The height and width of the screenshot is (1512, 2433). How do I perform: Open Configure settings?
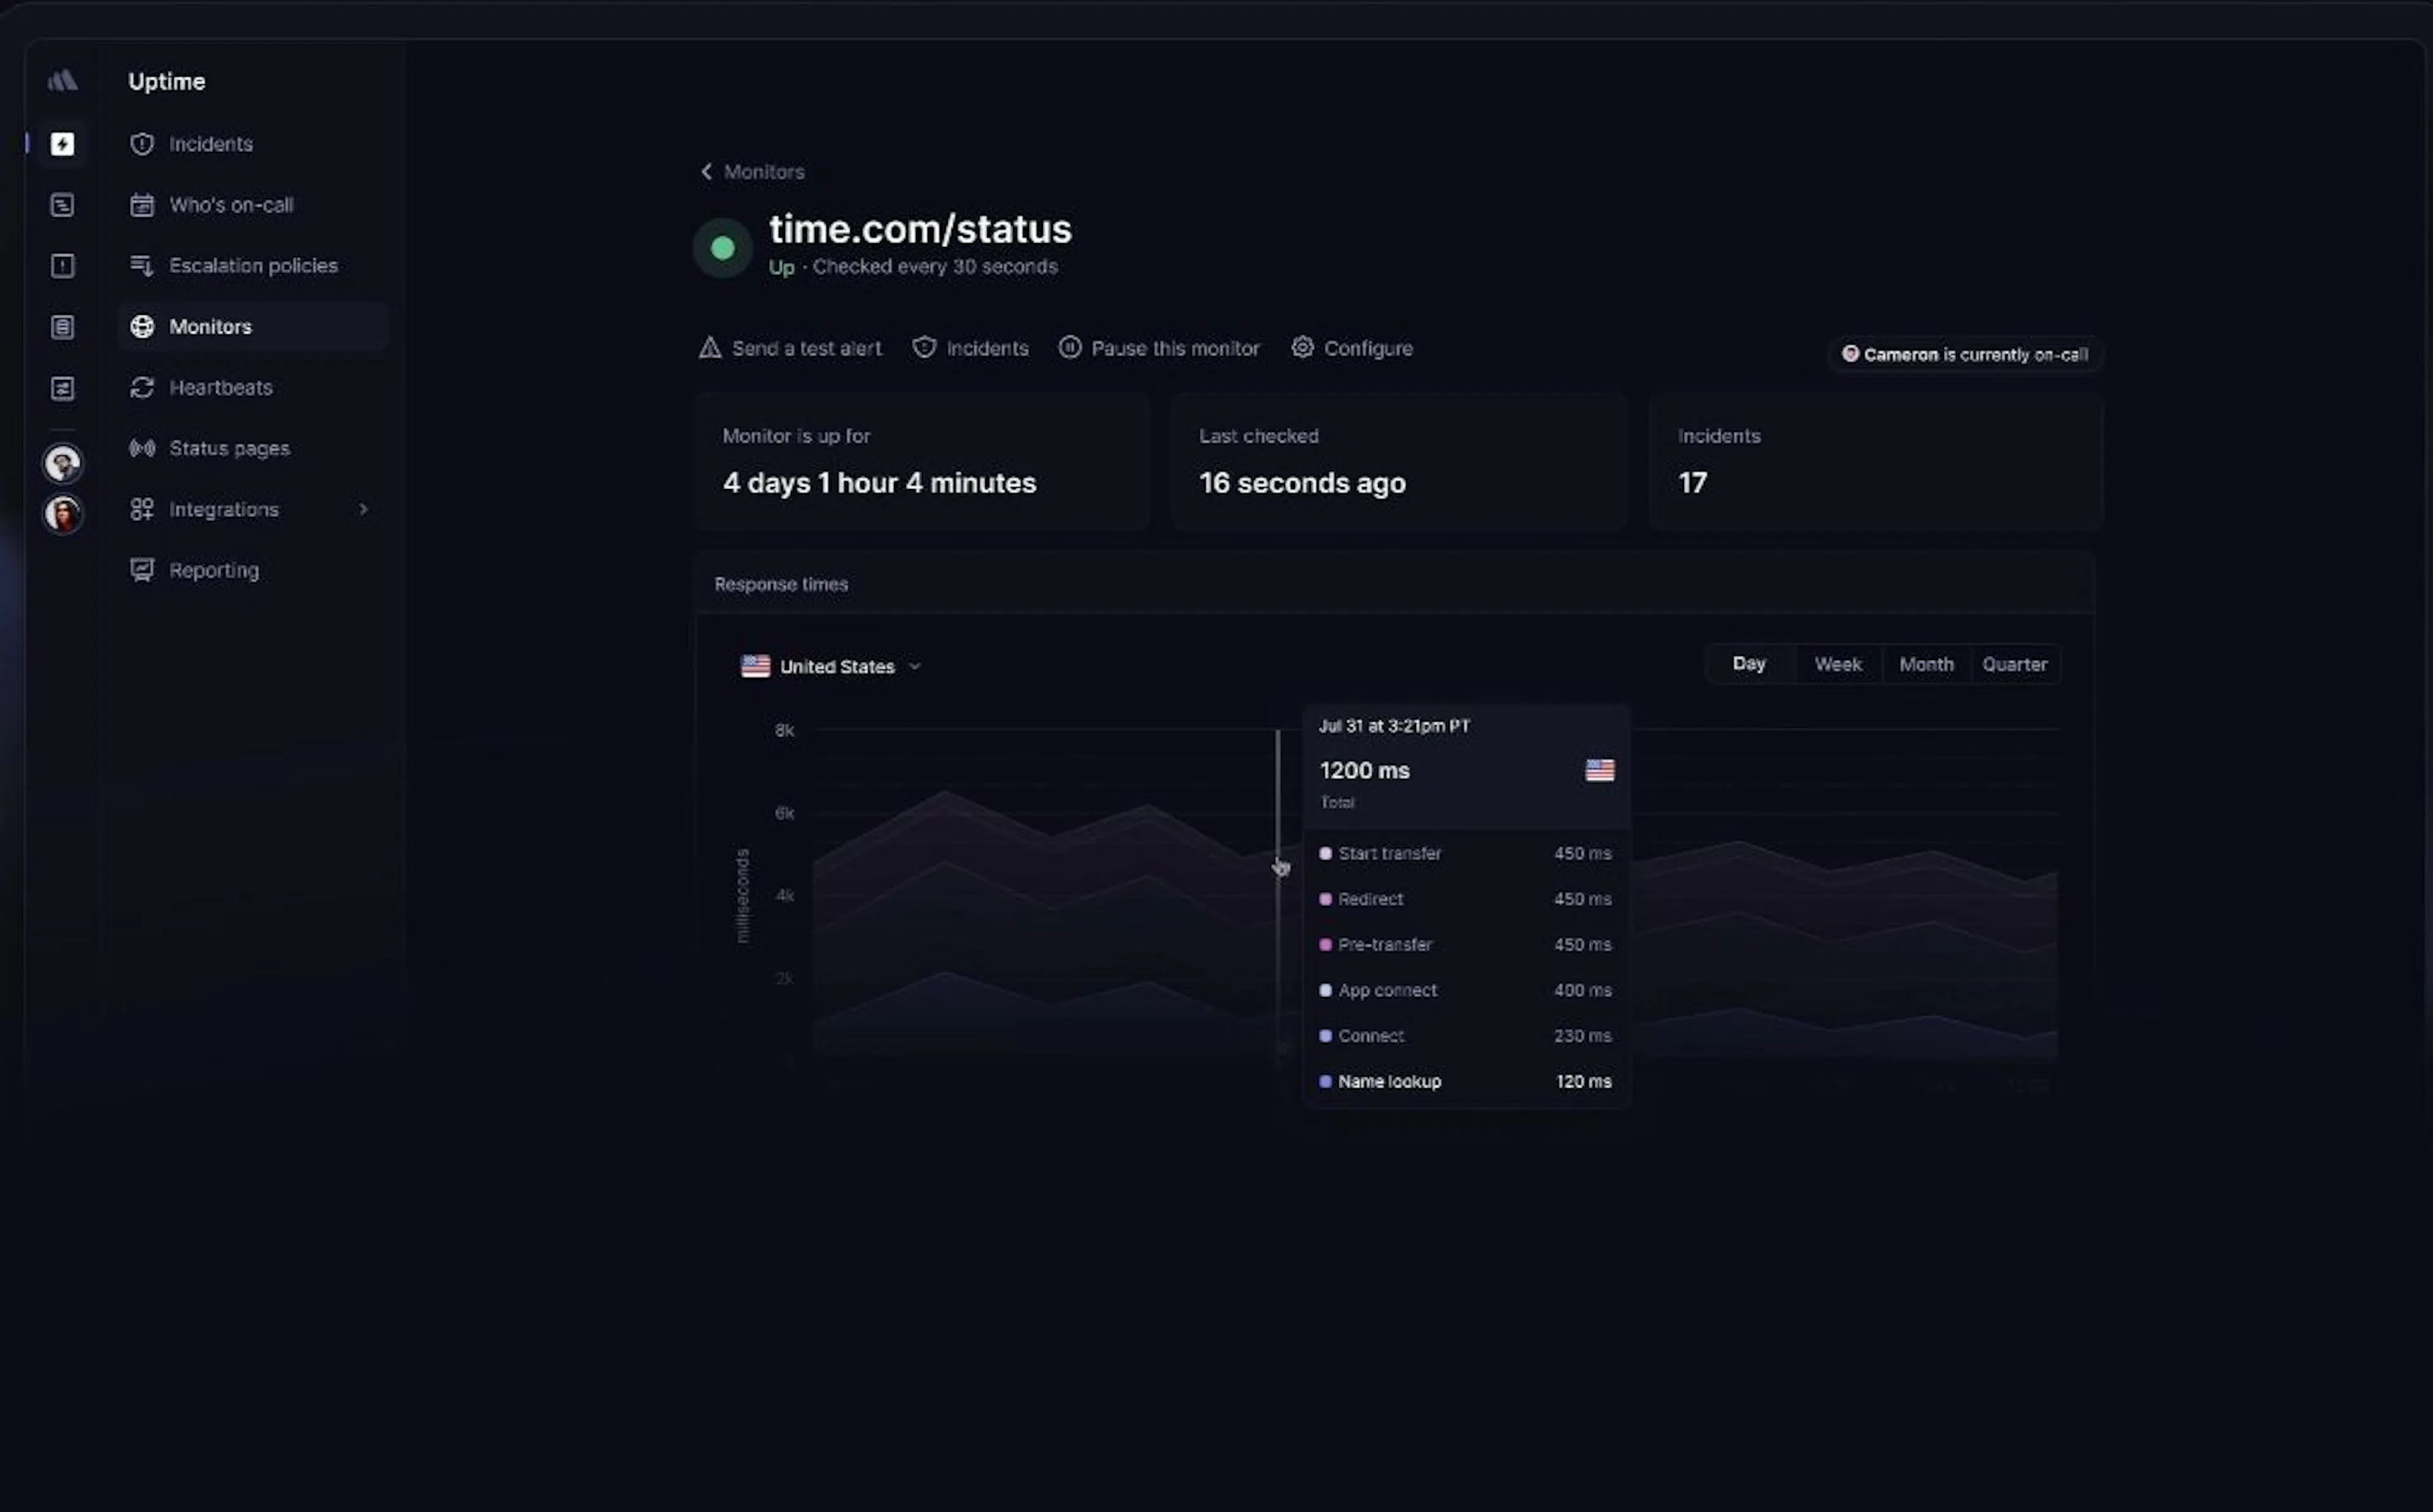1352,349
